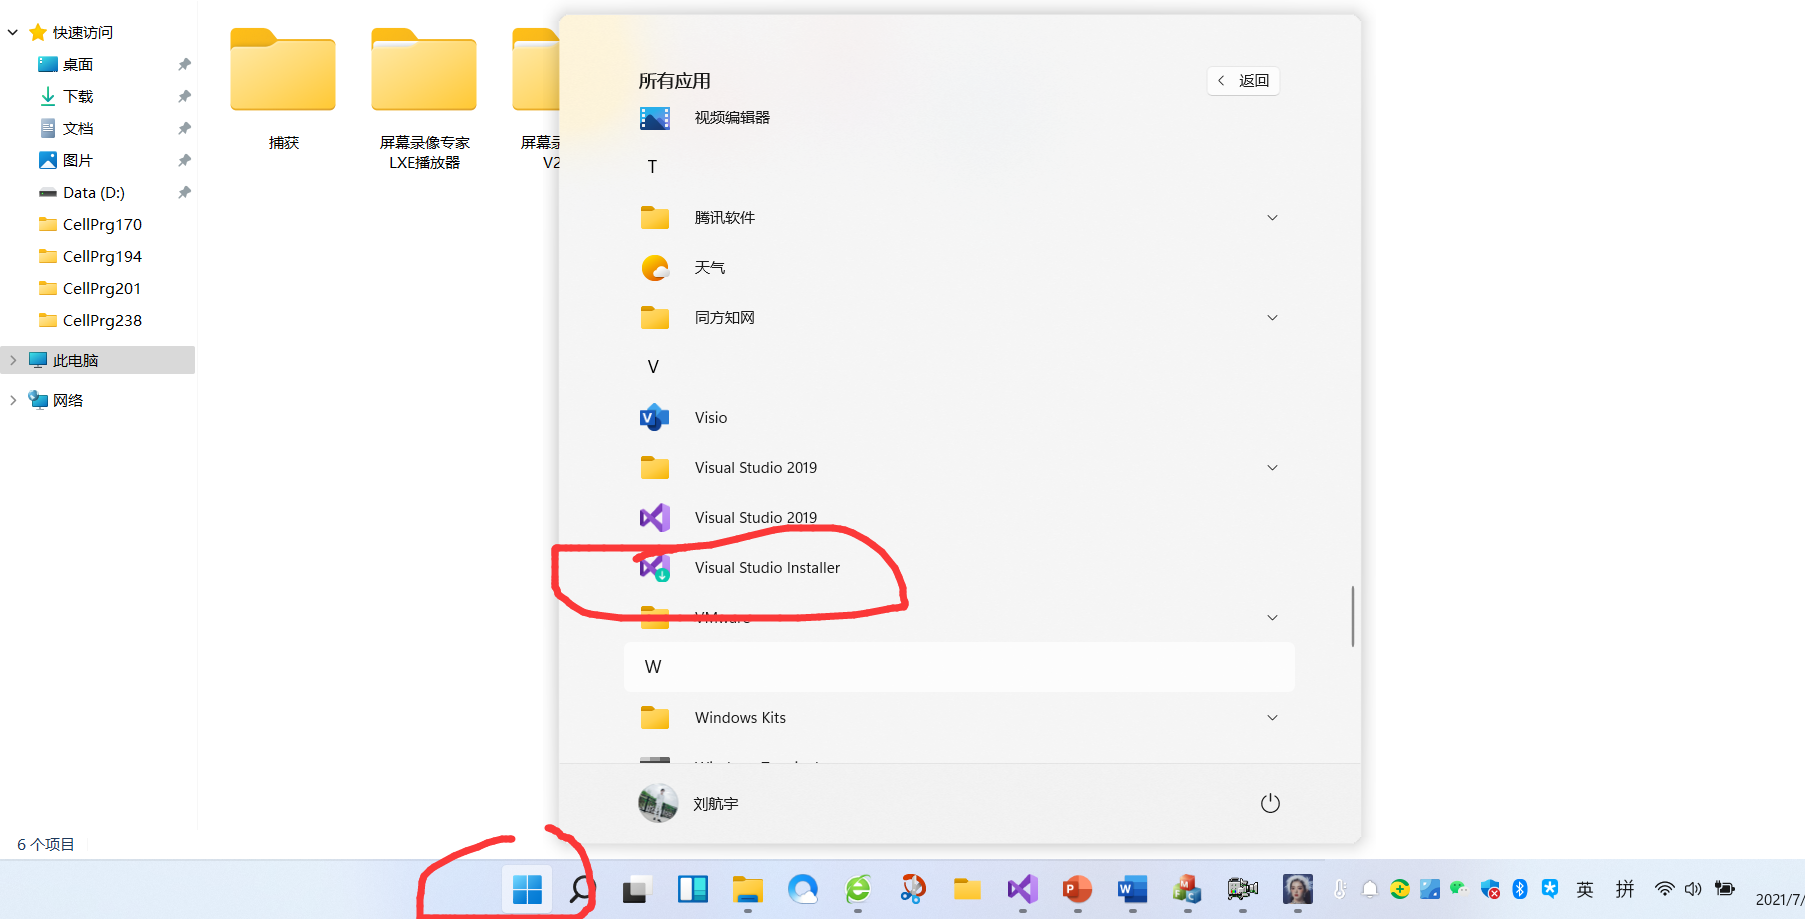Switch to PowerPoint in the taskbar
This screenshot has width=1805, height=919.
coord(1077,889)
